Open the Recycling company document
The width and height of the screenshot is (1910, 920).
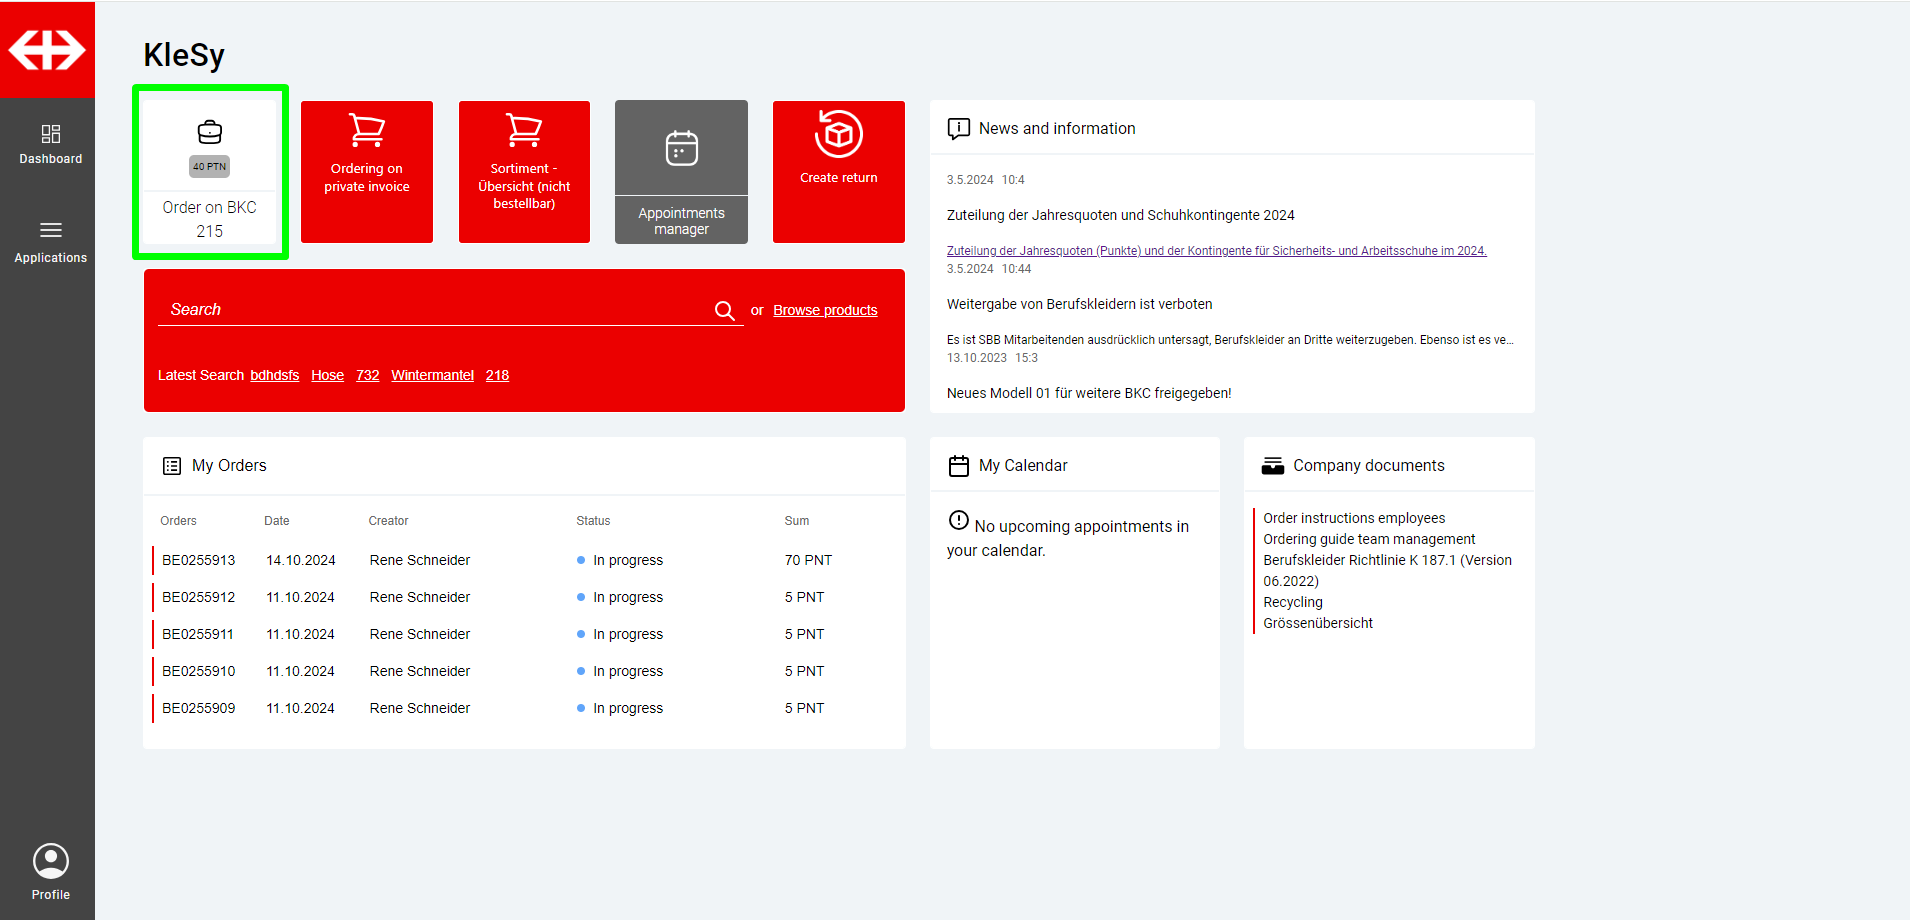click(1292, 602)
